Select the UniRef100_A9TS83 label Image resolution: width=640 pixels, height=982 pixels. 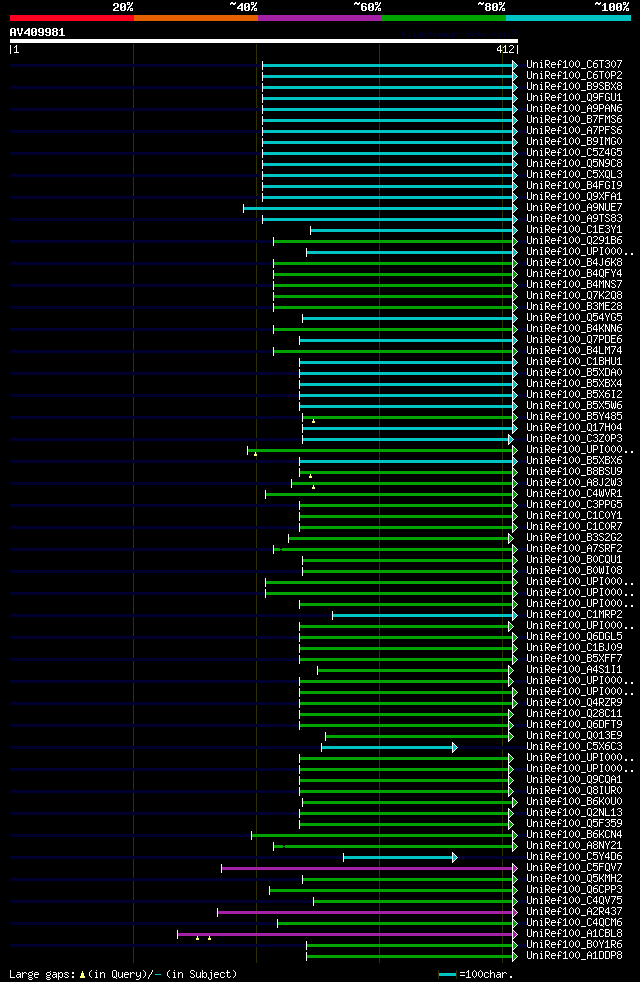pos(574,219)
